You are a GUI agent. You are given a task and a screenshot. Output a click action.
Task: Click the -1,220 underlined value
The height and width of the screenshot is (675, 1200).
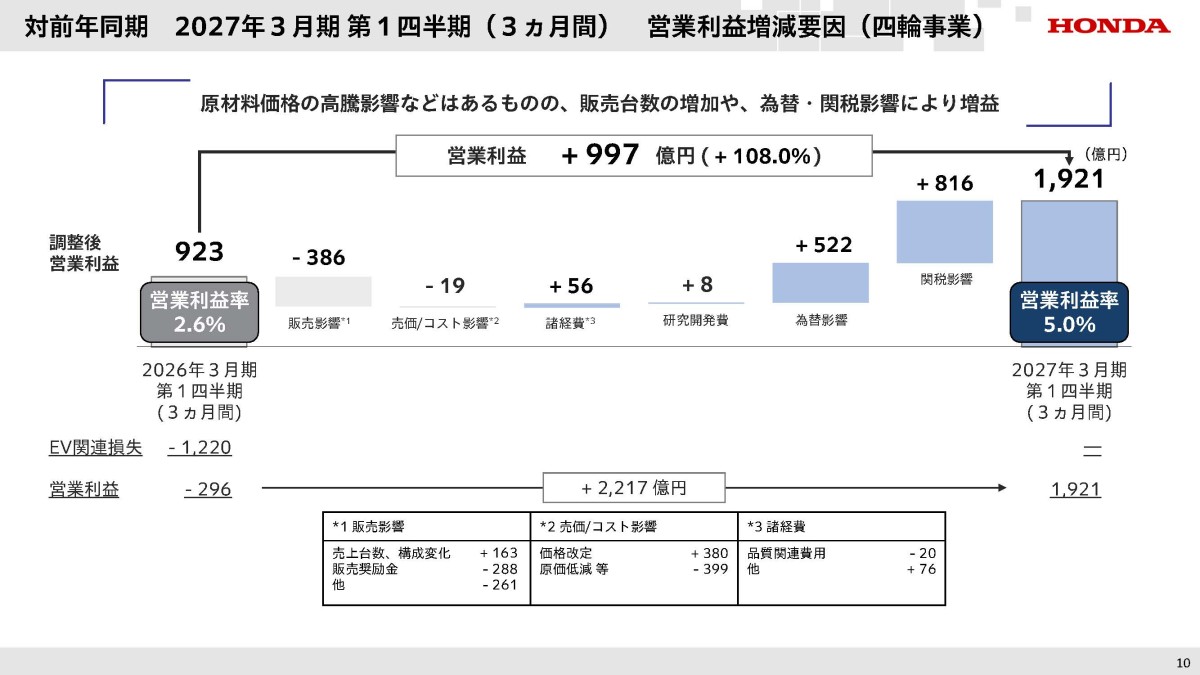pyautogui.click(x=200, y=448)
